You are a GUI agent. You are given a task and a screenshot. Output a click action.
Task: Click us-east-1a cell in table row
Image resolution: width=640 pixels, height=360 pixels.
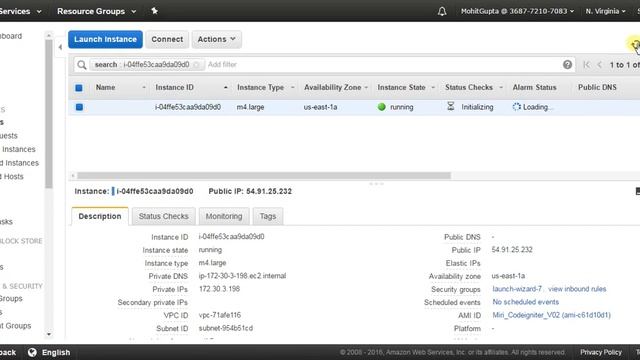(320, 107)
